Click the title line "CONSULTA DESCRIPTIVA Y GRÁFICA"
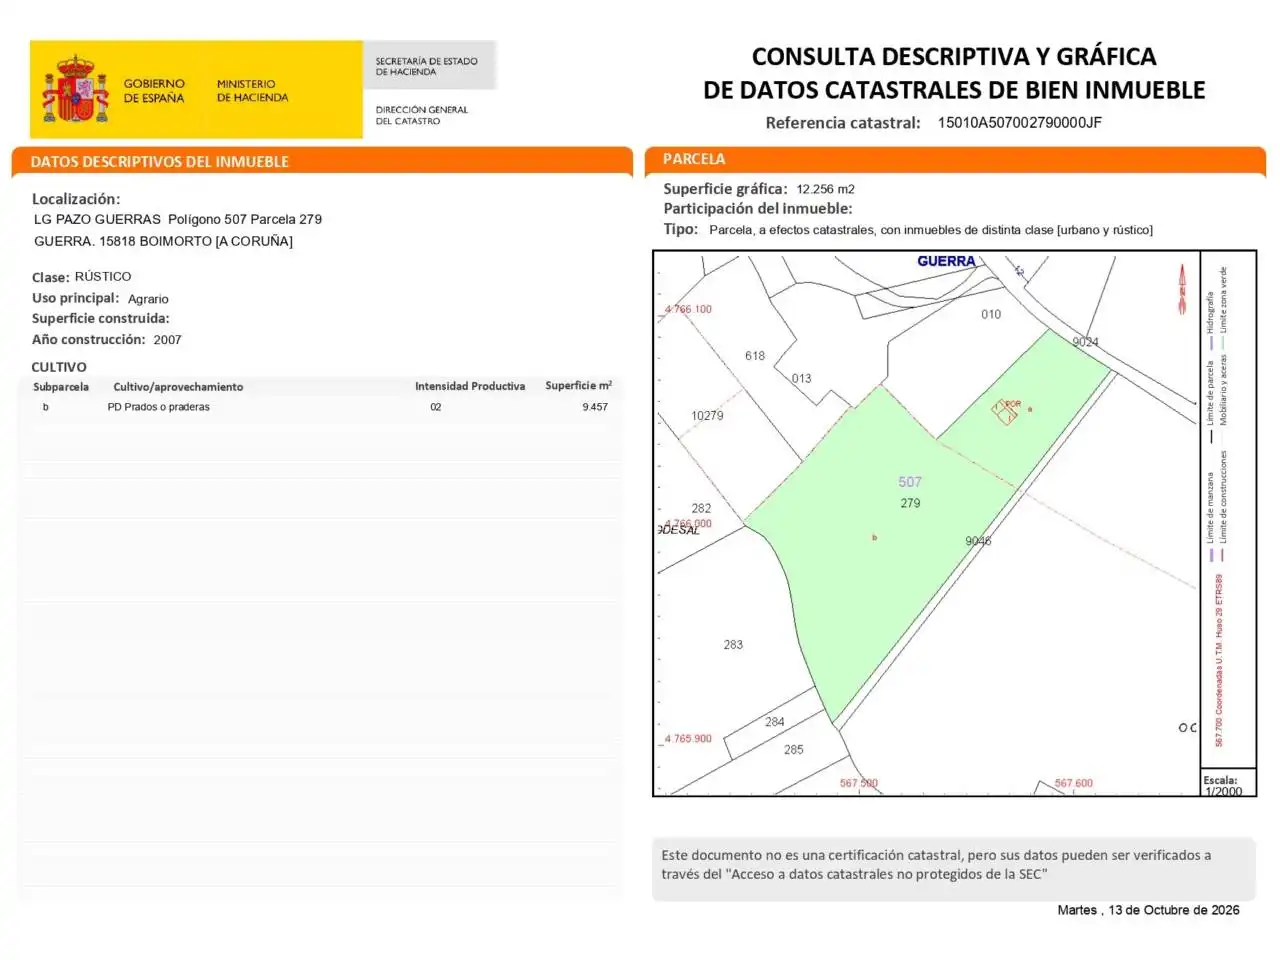Screen dimensions: 1280x960 pos(954,56)
